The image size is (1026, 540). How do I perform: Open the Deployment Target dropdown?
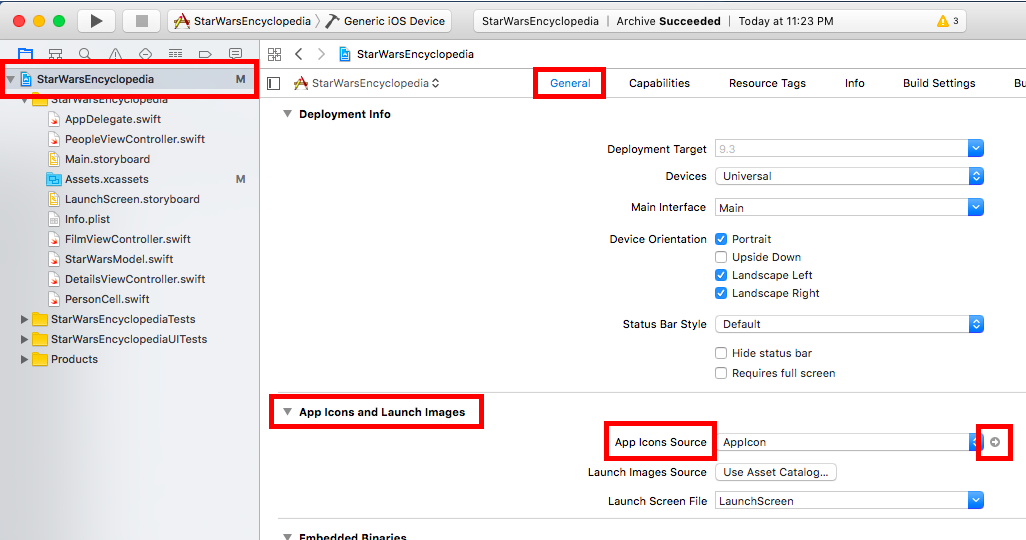click(976, 149)
